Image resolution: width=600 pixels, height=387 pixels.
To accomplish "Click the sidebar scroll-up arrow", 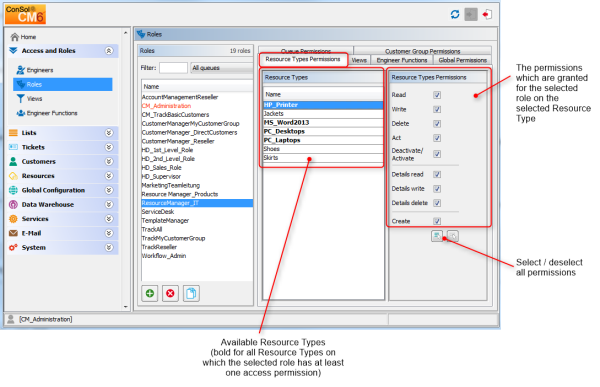I will [x=126, y=33].
